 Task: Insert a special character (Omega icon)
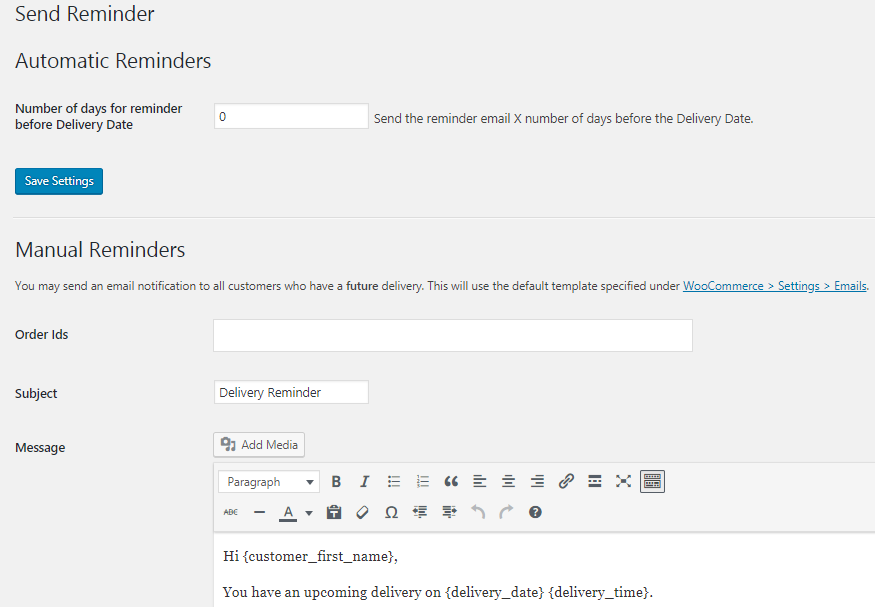pyautogui.click(x=391, y=512)
